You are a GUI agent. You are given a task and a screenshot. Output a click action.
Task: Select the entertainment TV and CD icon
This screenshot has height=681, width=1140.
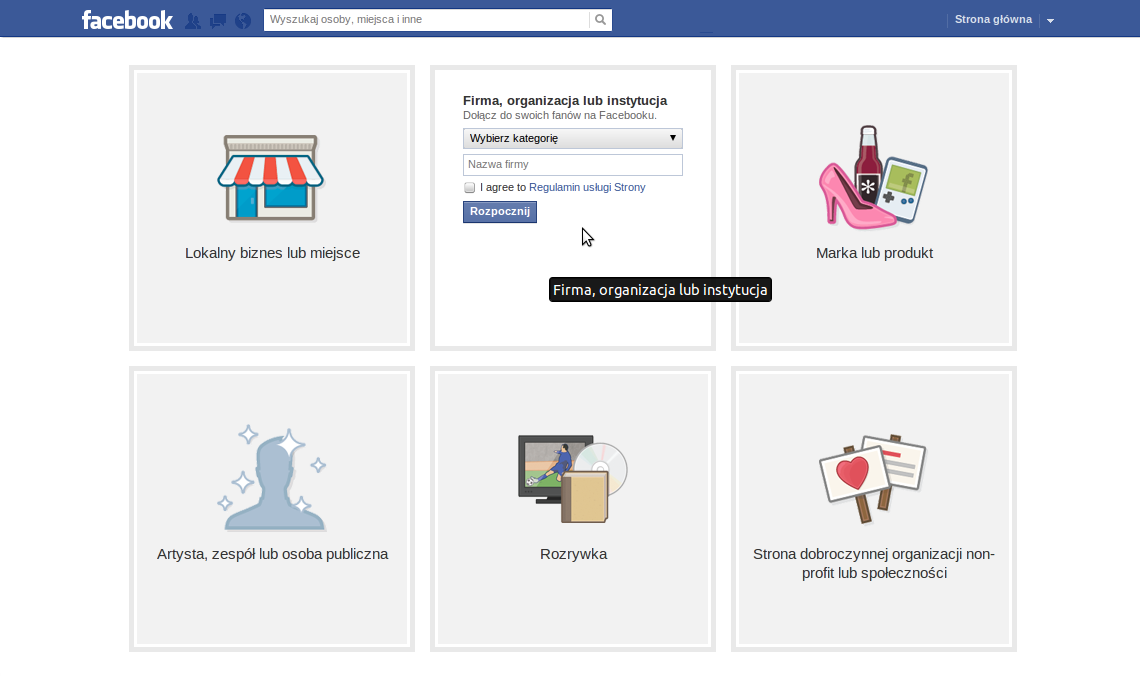tap(573, 478)
